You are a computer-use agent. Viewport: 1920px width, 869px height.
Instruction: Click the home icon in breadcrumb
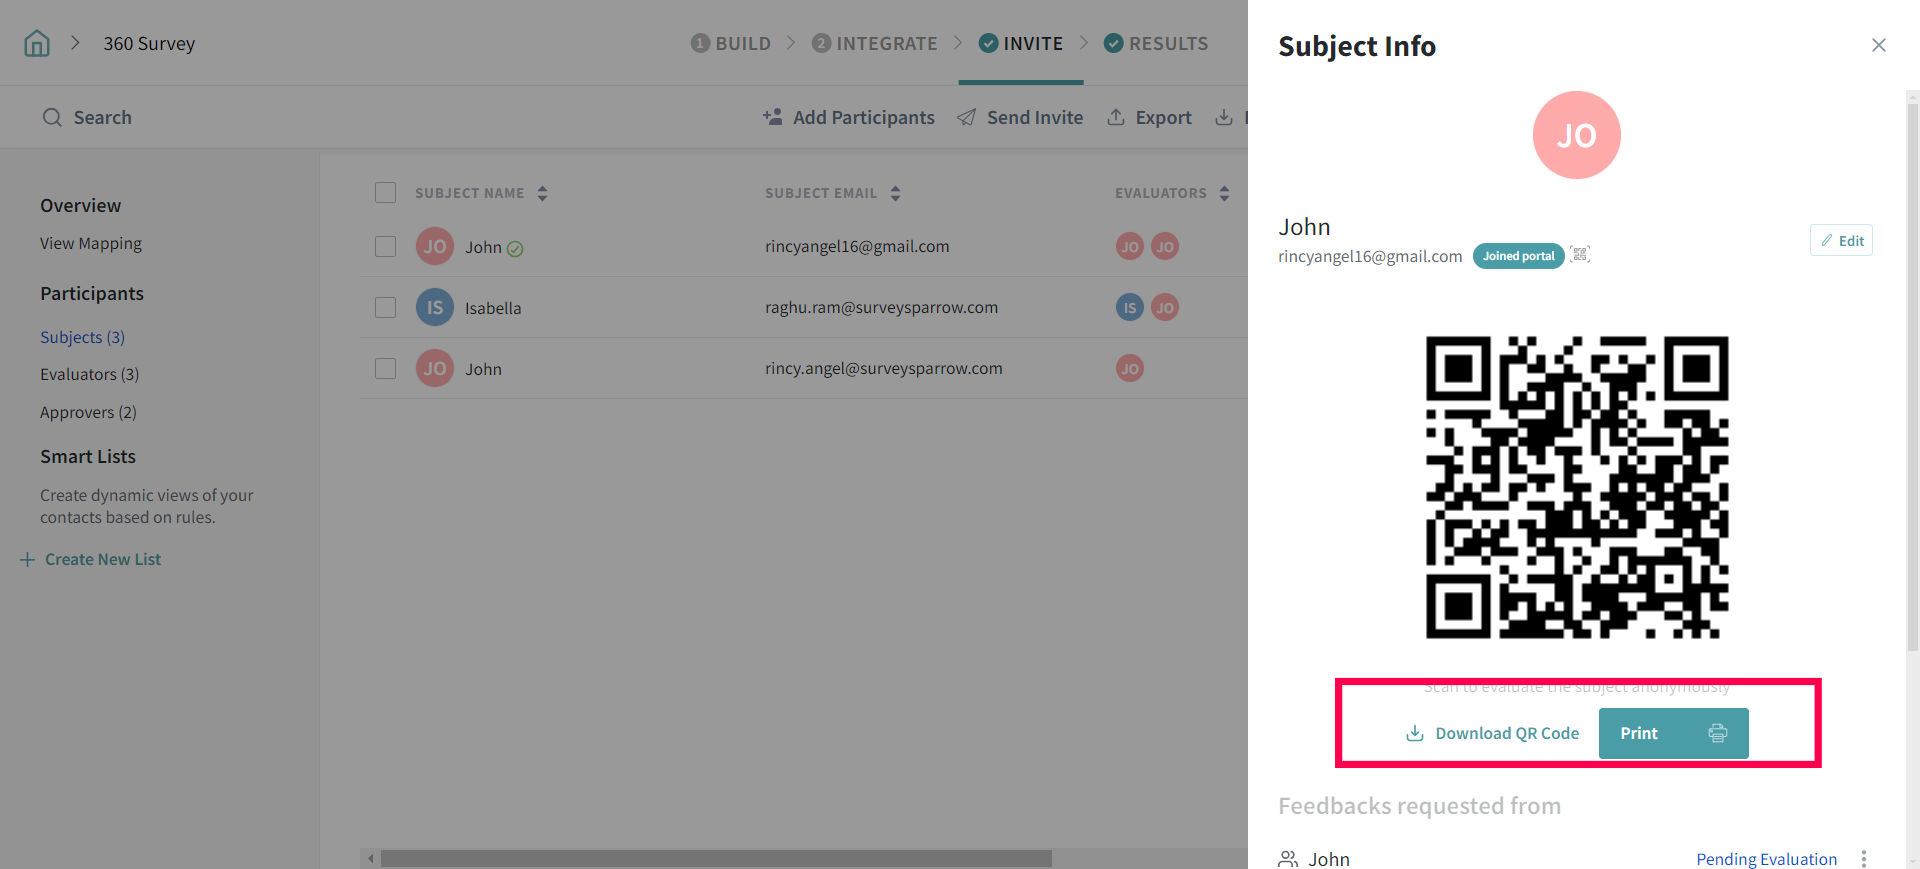tap(37, 44)
